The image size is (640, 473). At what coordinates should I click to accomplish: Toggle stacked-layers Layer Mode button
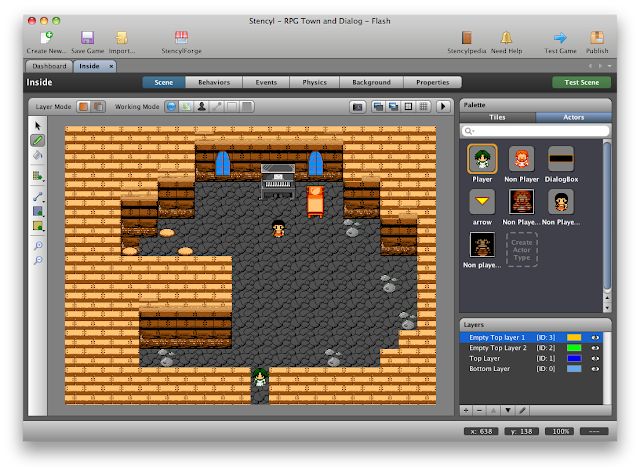click(98, 107)
